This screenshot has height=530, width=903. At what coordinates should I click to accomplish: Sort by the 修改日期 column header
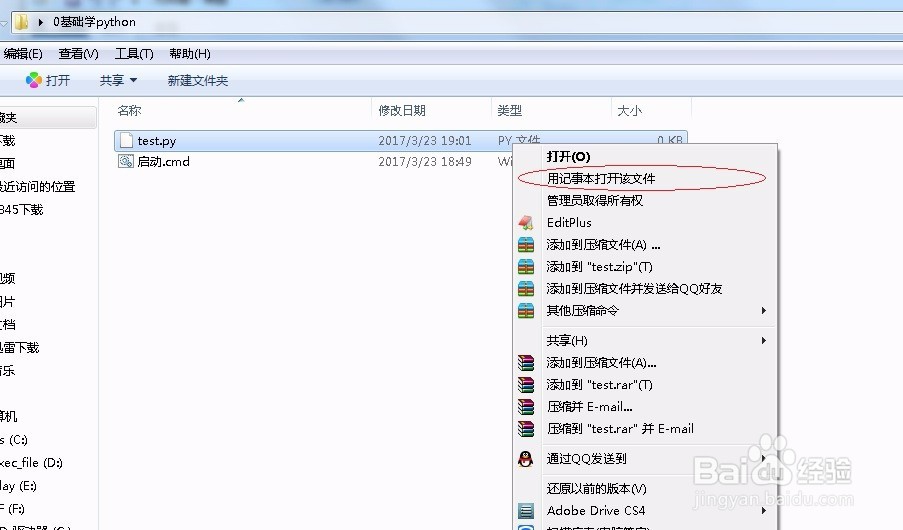(401, 111)
